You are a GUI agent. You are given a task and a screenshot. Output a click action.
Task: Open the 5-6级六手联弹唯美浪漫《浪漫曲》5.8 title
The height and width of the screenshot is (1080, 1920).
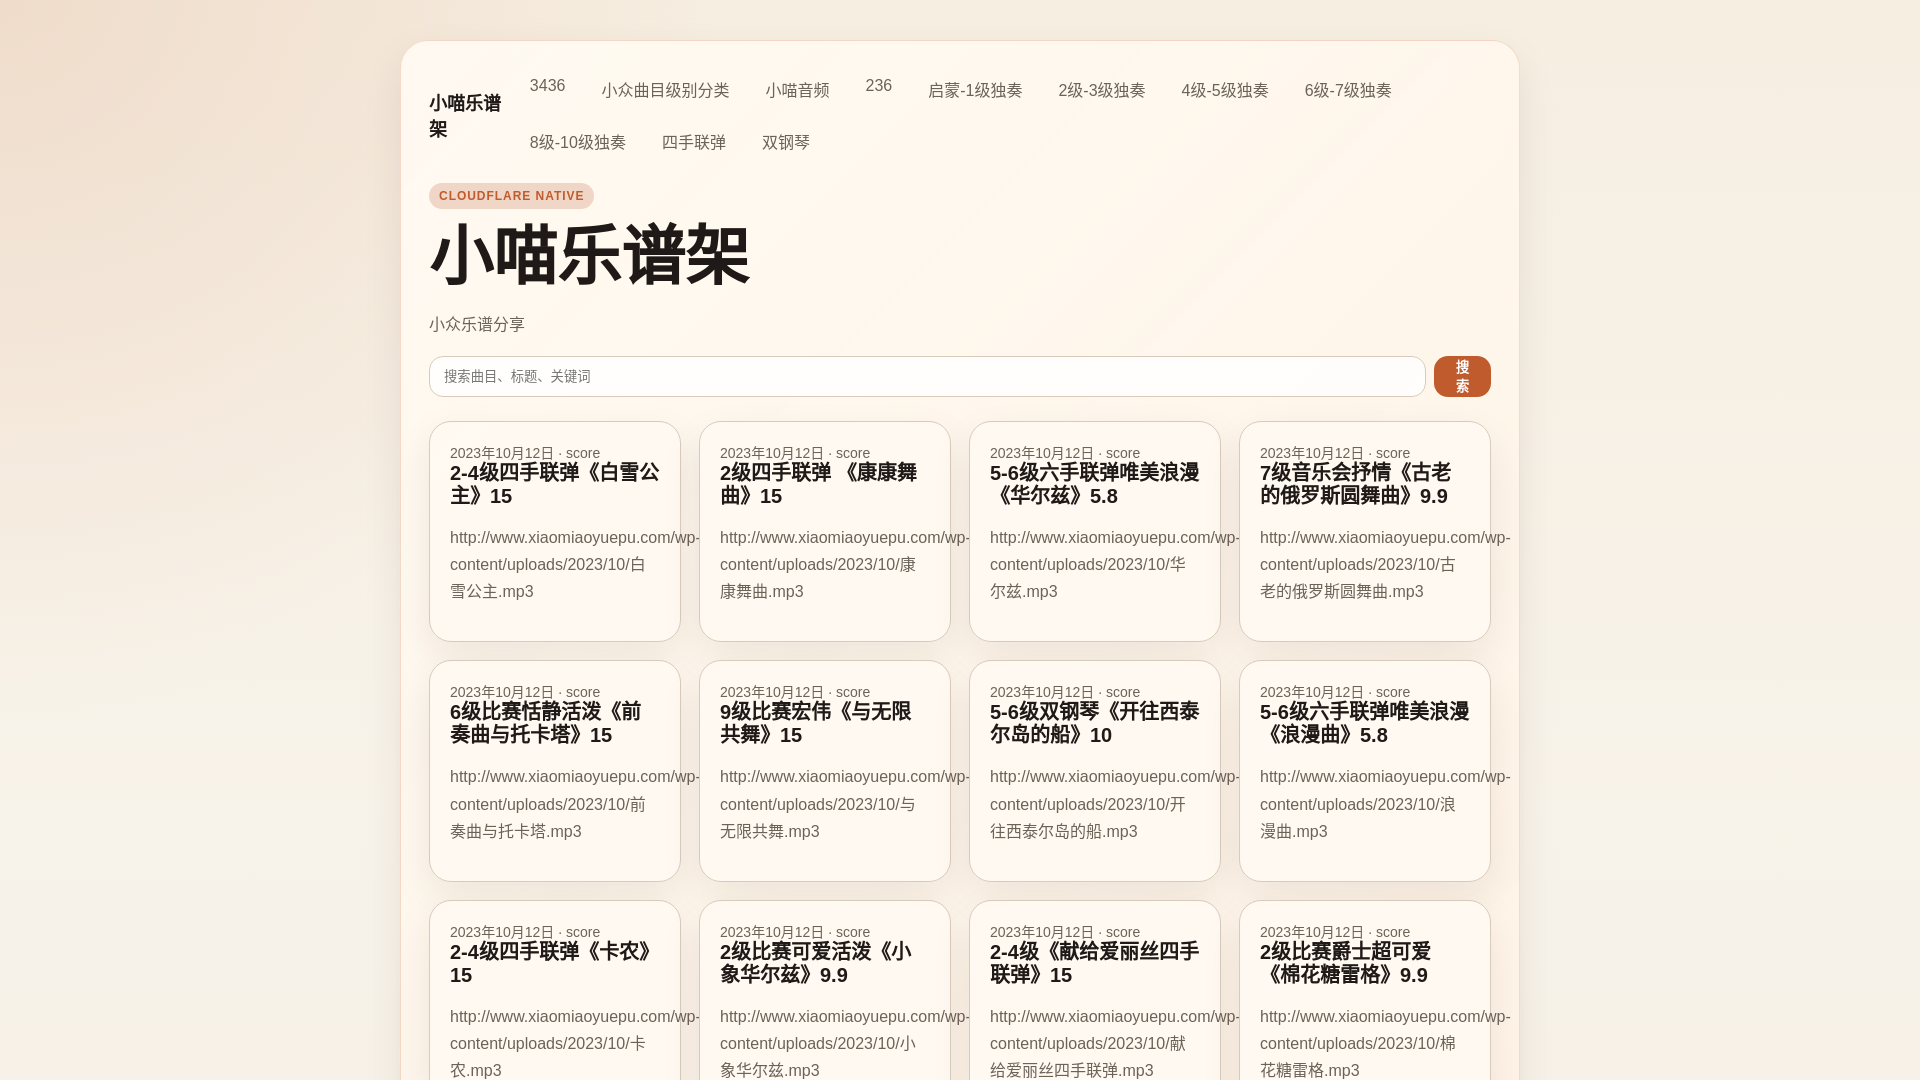[1364, 723]
